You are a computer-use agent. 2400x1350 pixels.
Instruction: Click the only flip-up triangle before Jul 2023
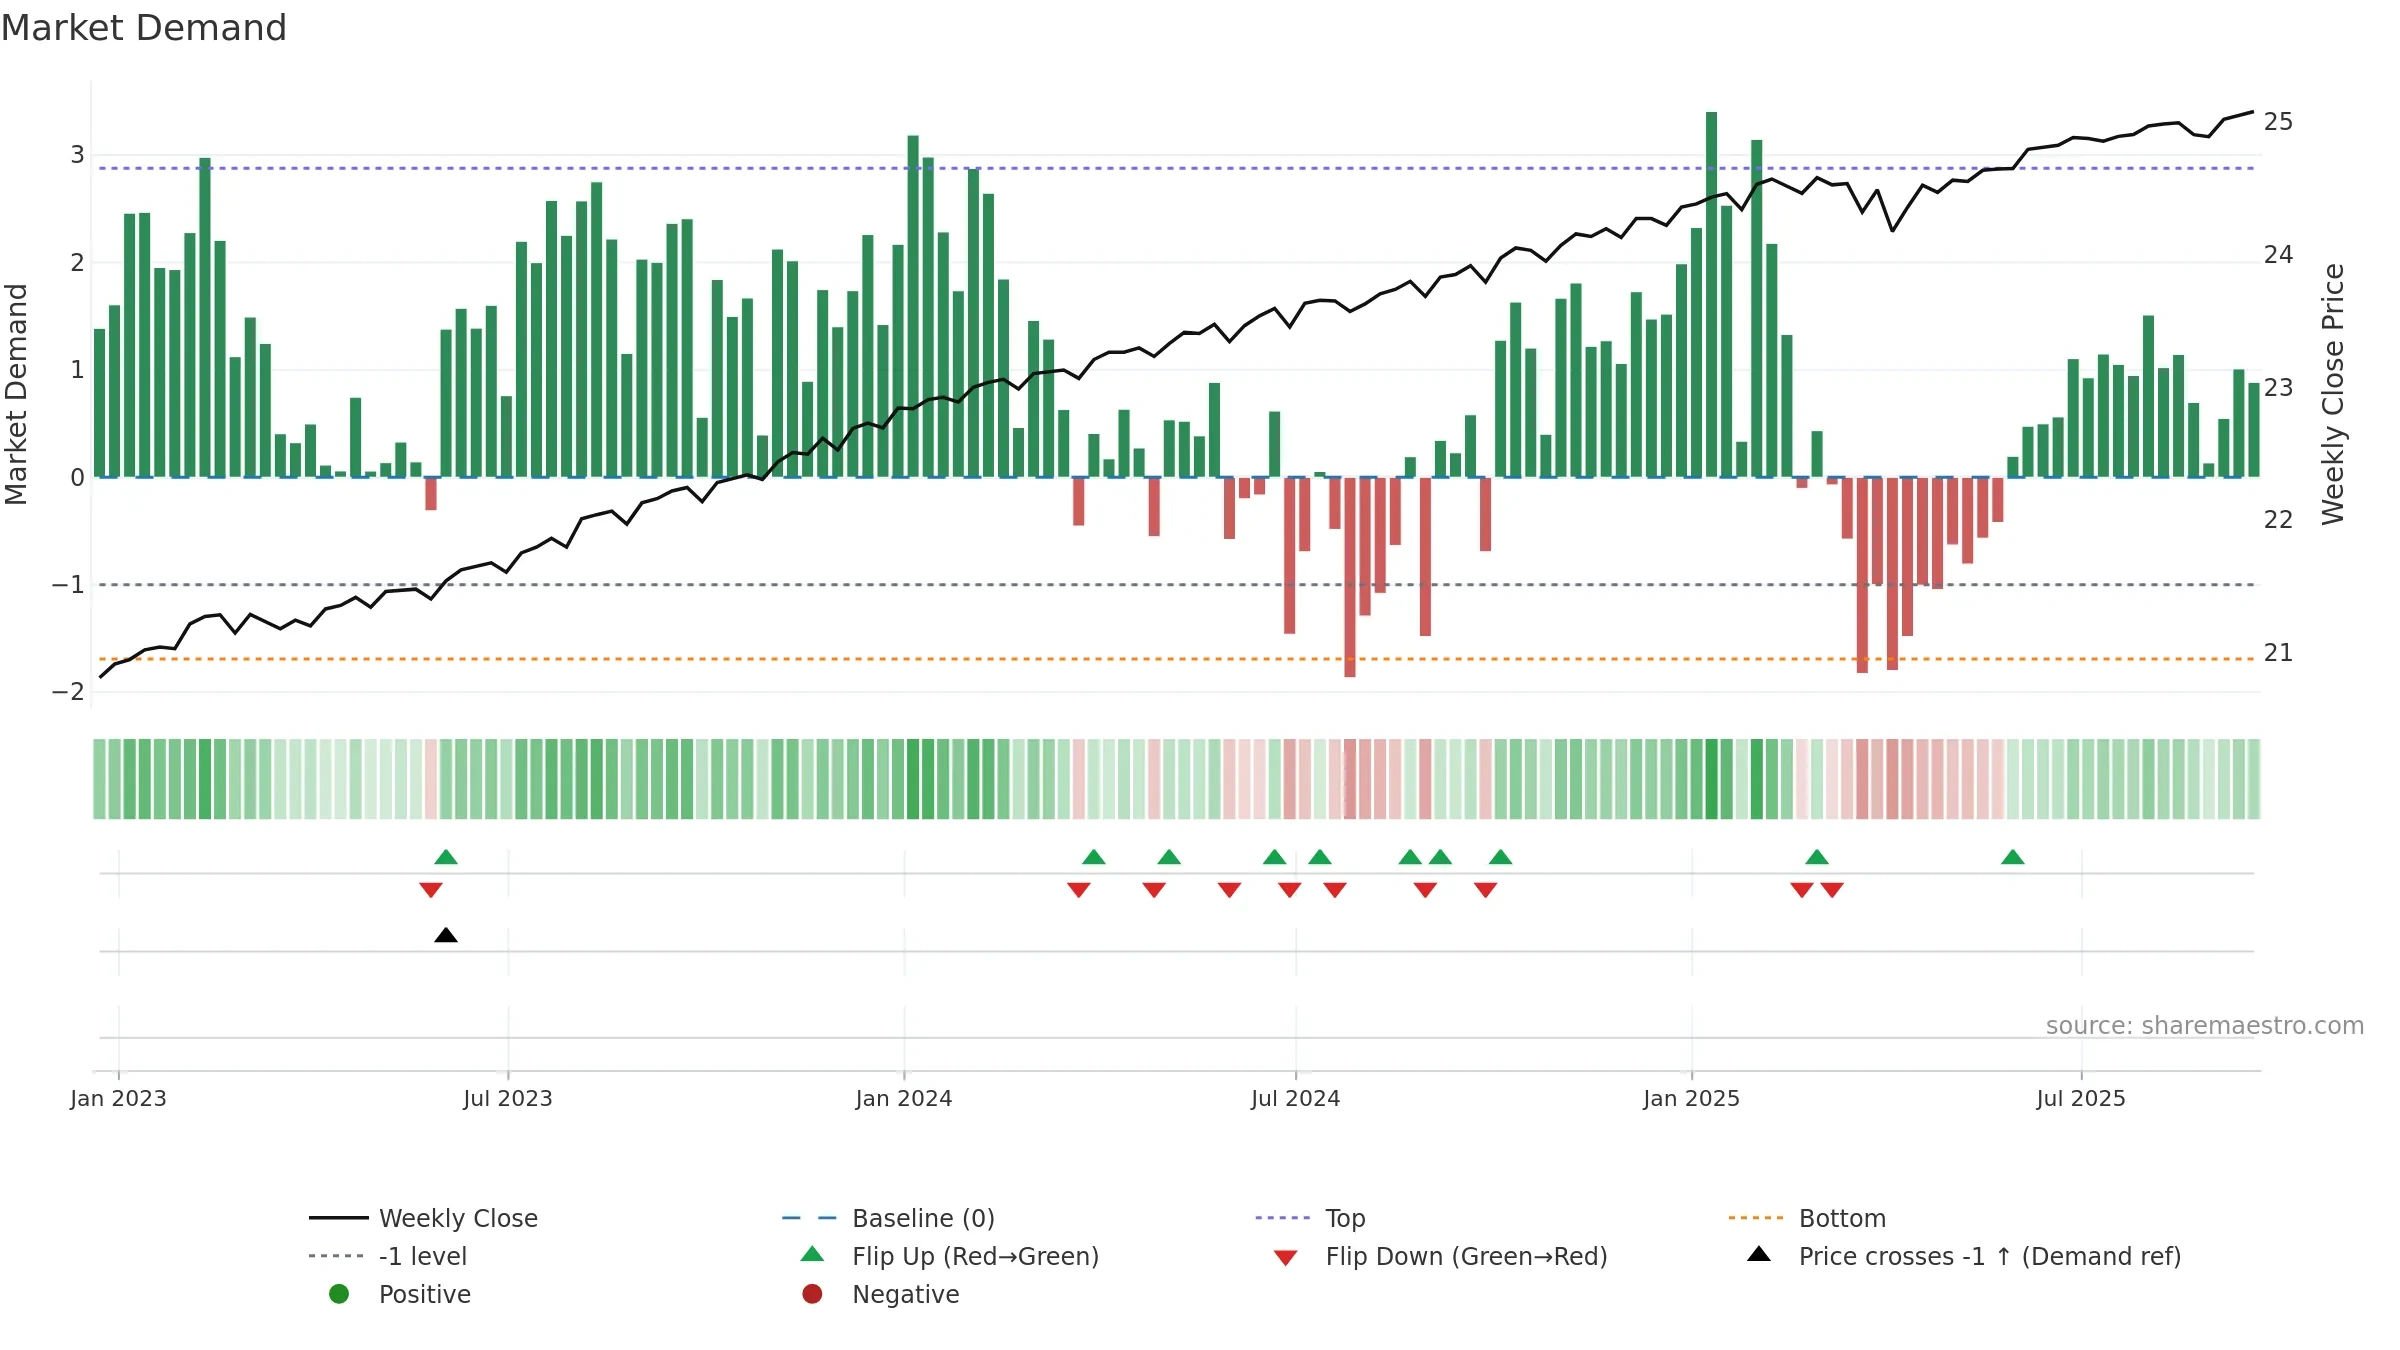coord(446,857)
